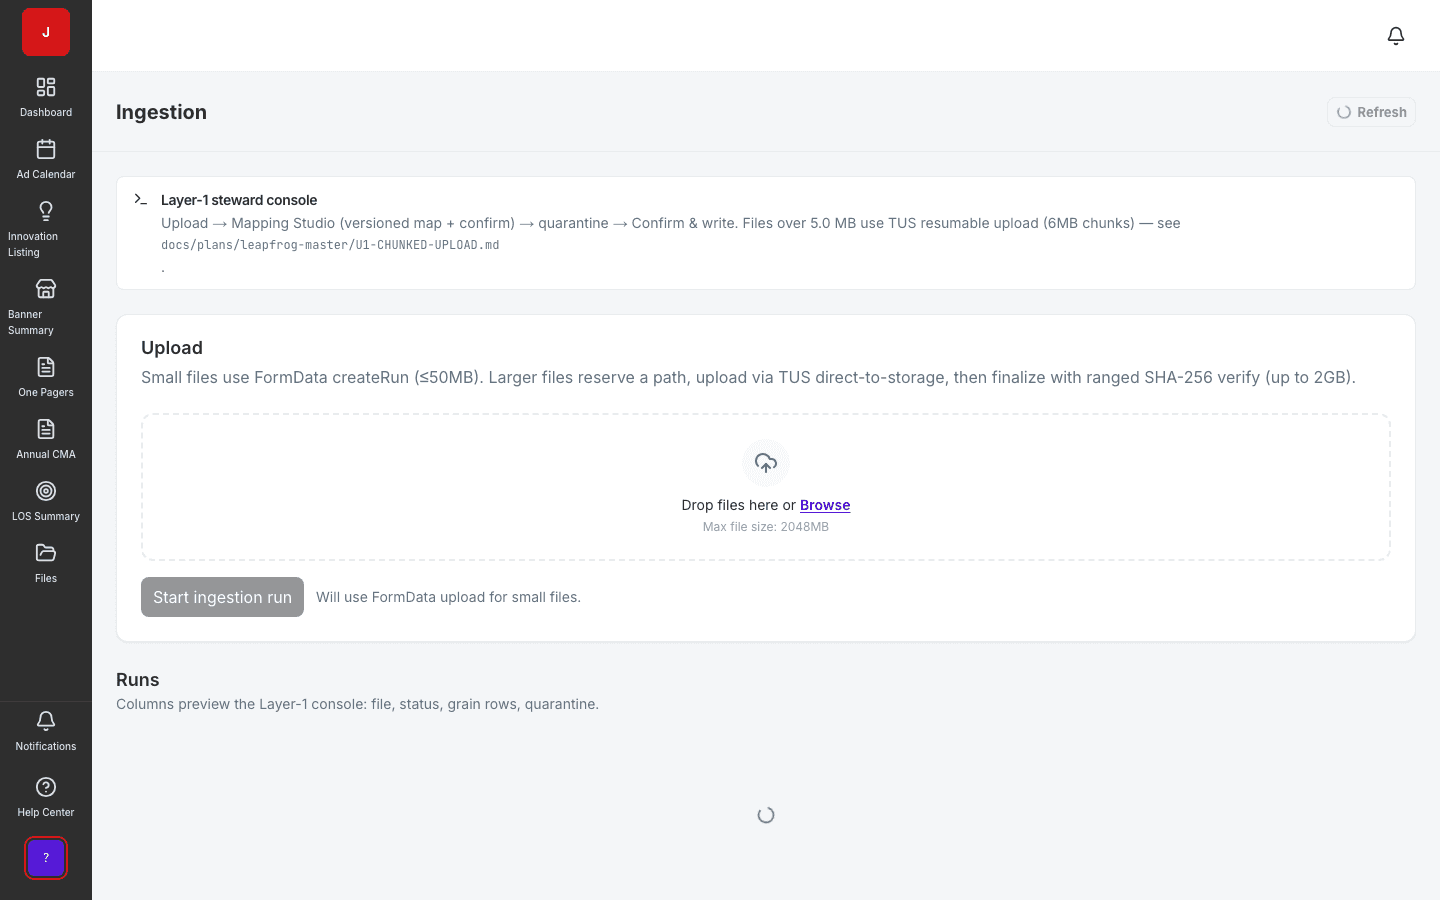Image resolution: width=1440 pixels, height=900 pixels.
Task: Click the loading spinner under Runs
Action: (x=766, y=815)
